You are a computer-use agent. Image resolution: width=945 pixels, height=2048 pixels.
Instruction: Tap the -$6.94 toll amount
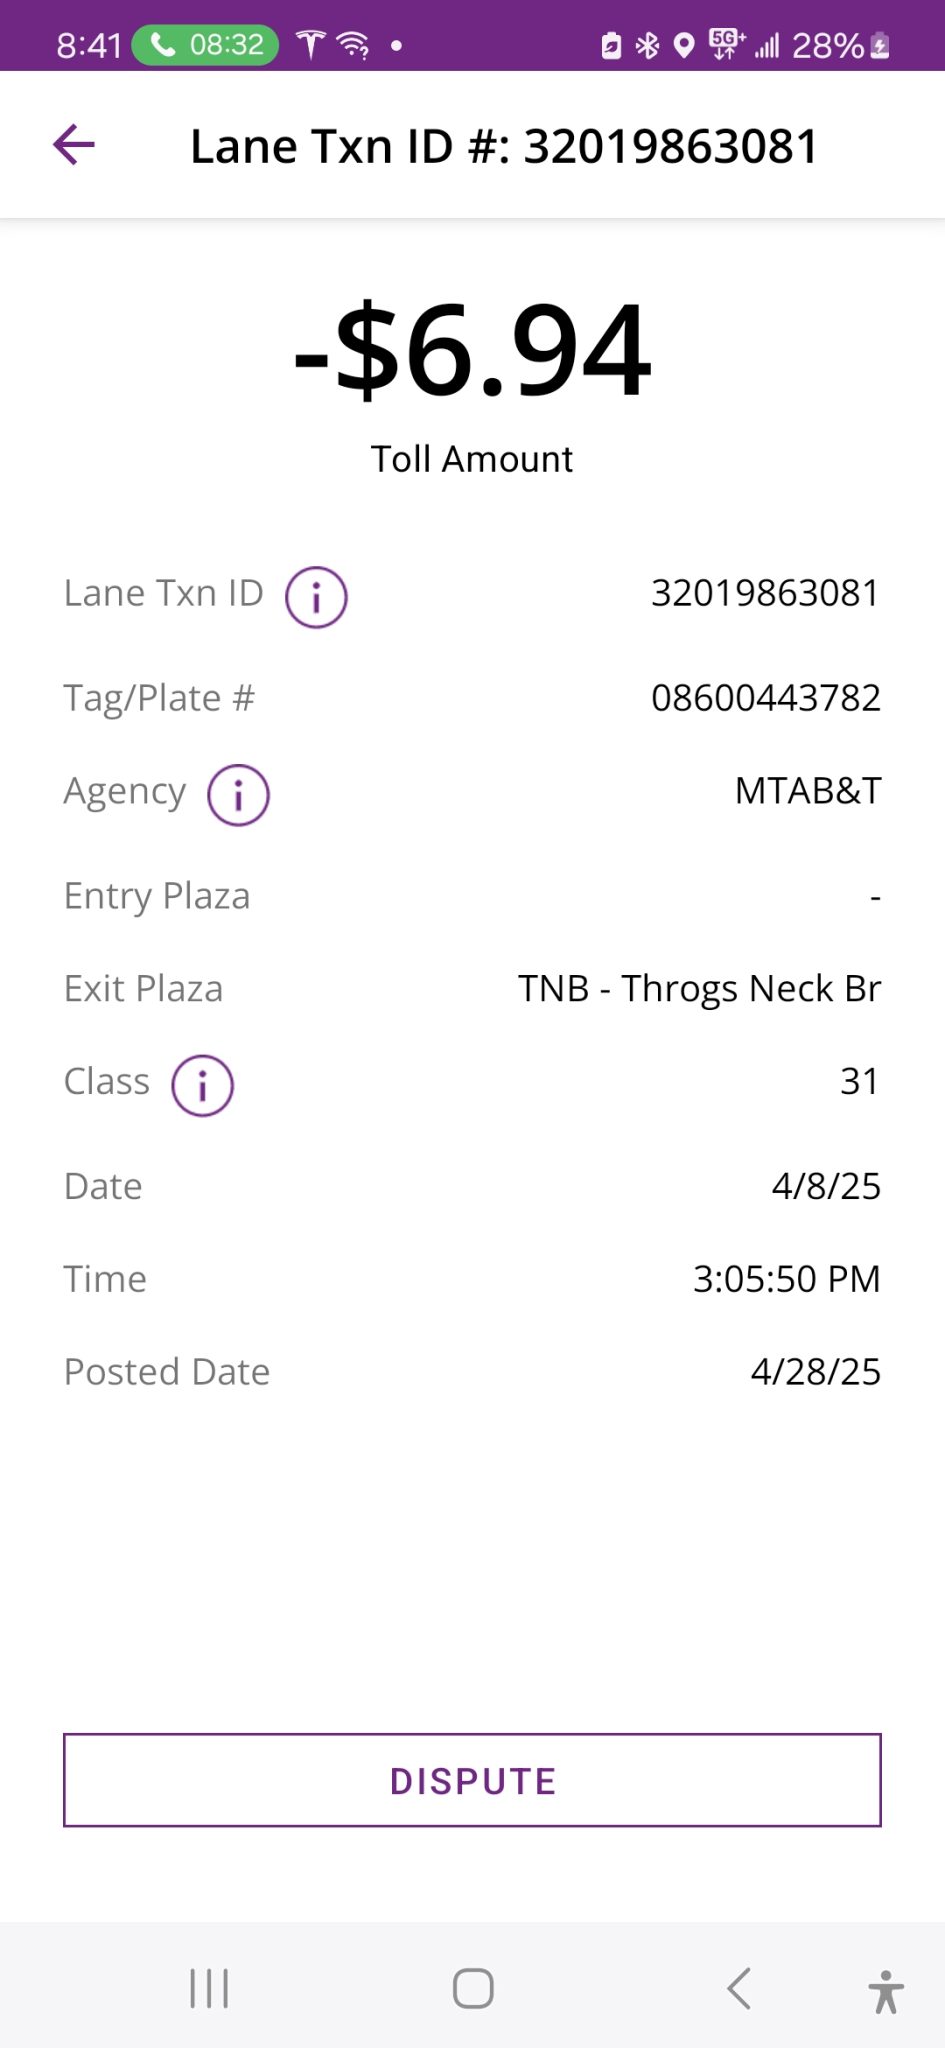[x=472, y=352]
